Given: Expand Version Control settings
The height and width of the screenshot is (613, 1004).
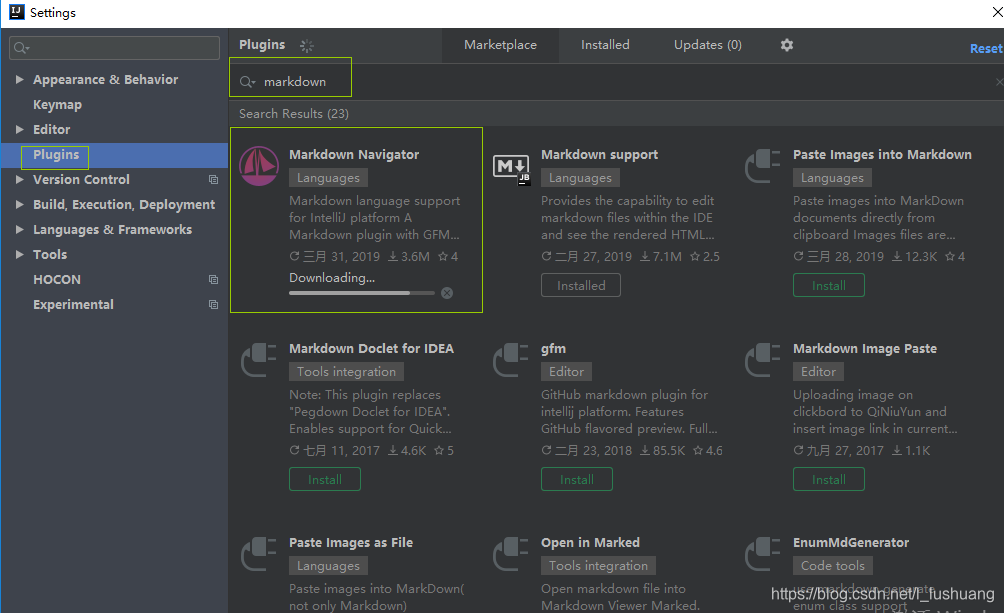Looking at the screenshot, I should pyautogui.click(x=19, y=179).
